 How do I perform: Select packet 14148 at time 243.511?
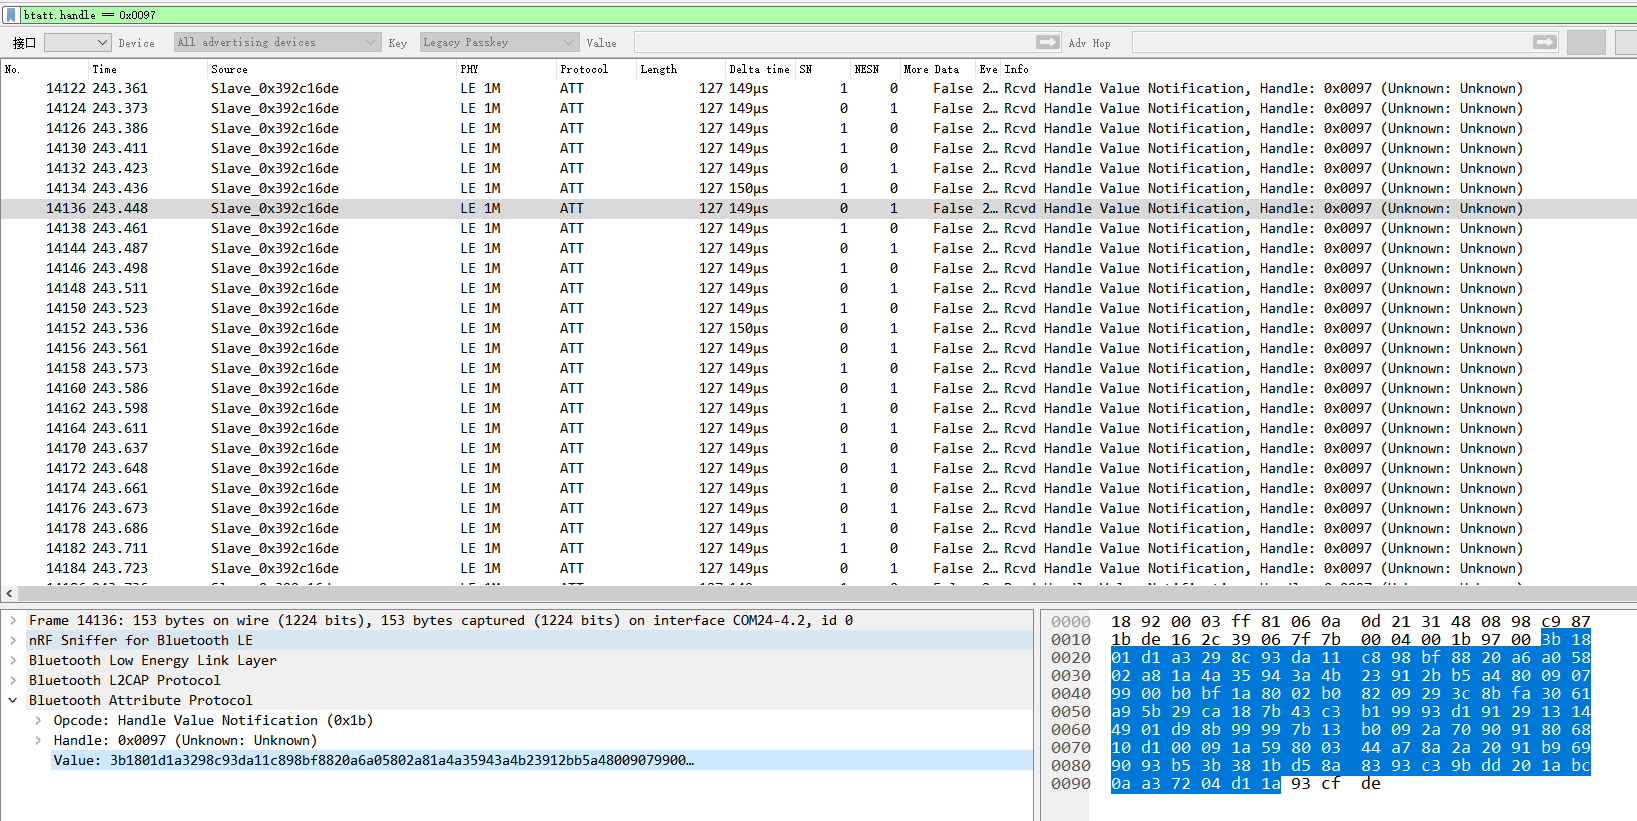coord(818,288)
